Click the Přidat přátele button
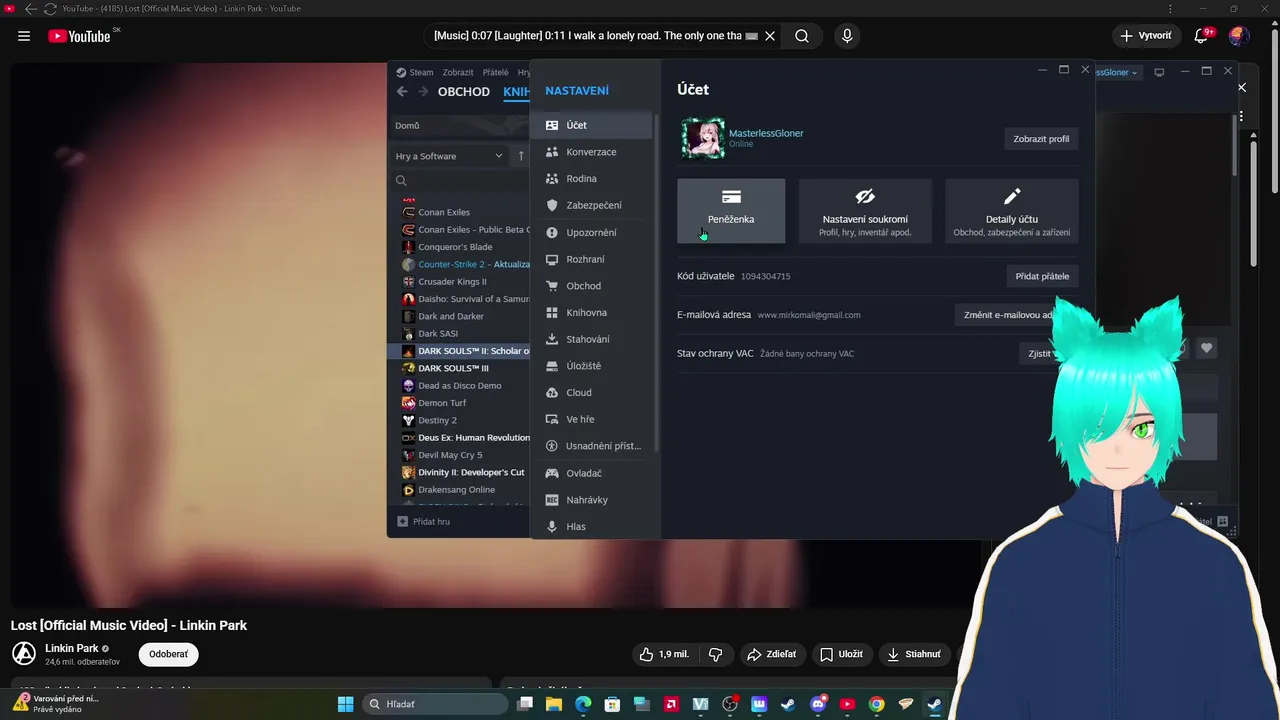 [1042, 276]
